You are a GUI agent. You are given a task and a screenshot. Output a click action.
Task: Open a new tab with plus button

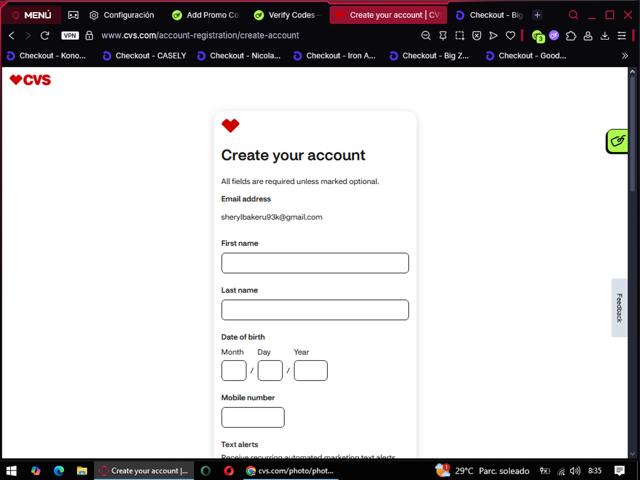pyautogui.click(x=538, y=15)
